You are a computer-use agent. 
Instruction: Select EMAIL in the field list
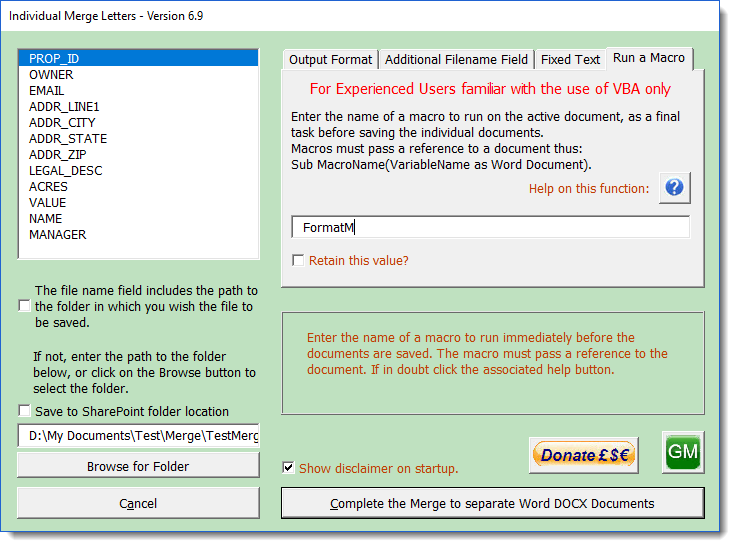pos(138,90)
